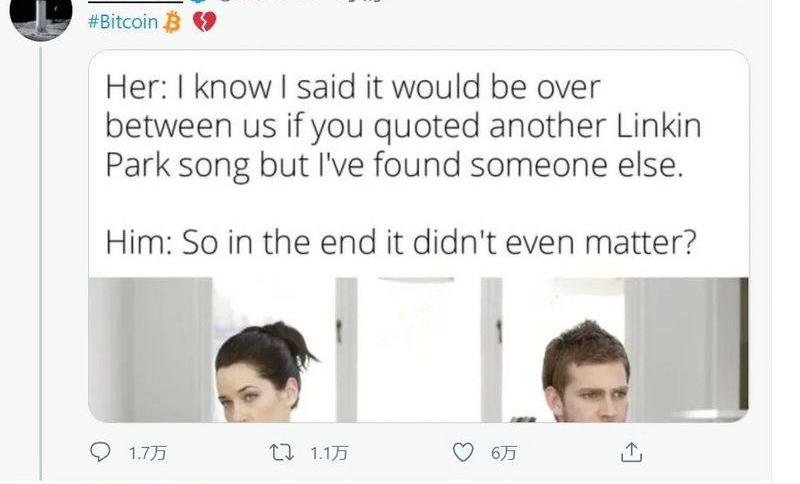Click the word "Linkin" in the meme
Image resolution: width=800 pixels, height=484 pixels.
[x=653, y=127]
